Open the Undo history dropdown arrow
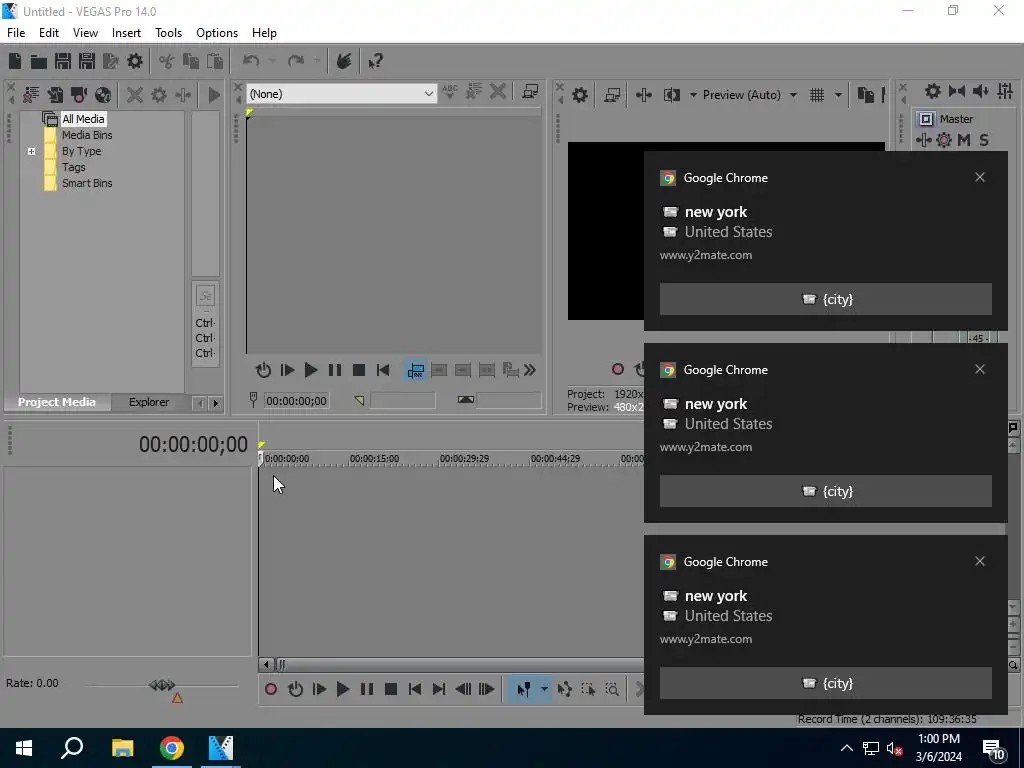This screenshot has height=768, width=1024. (x=273, y=61)
